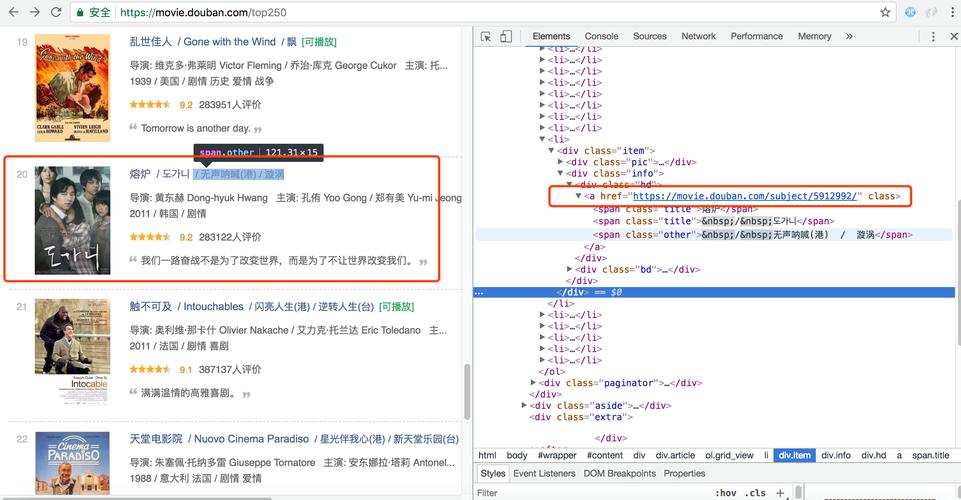Click the Intouchables movie poster
The width and height of the screenshot is (961, 500).
coord(72,352)
